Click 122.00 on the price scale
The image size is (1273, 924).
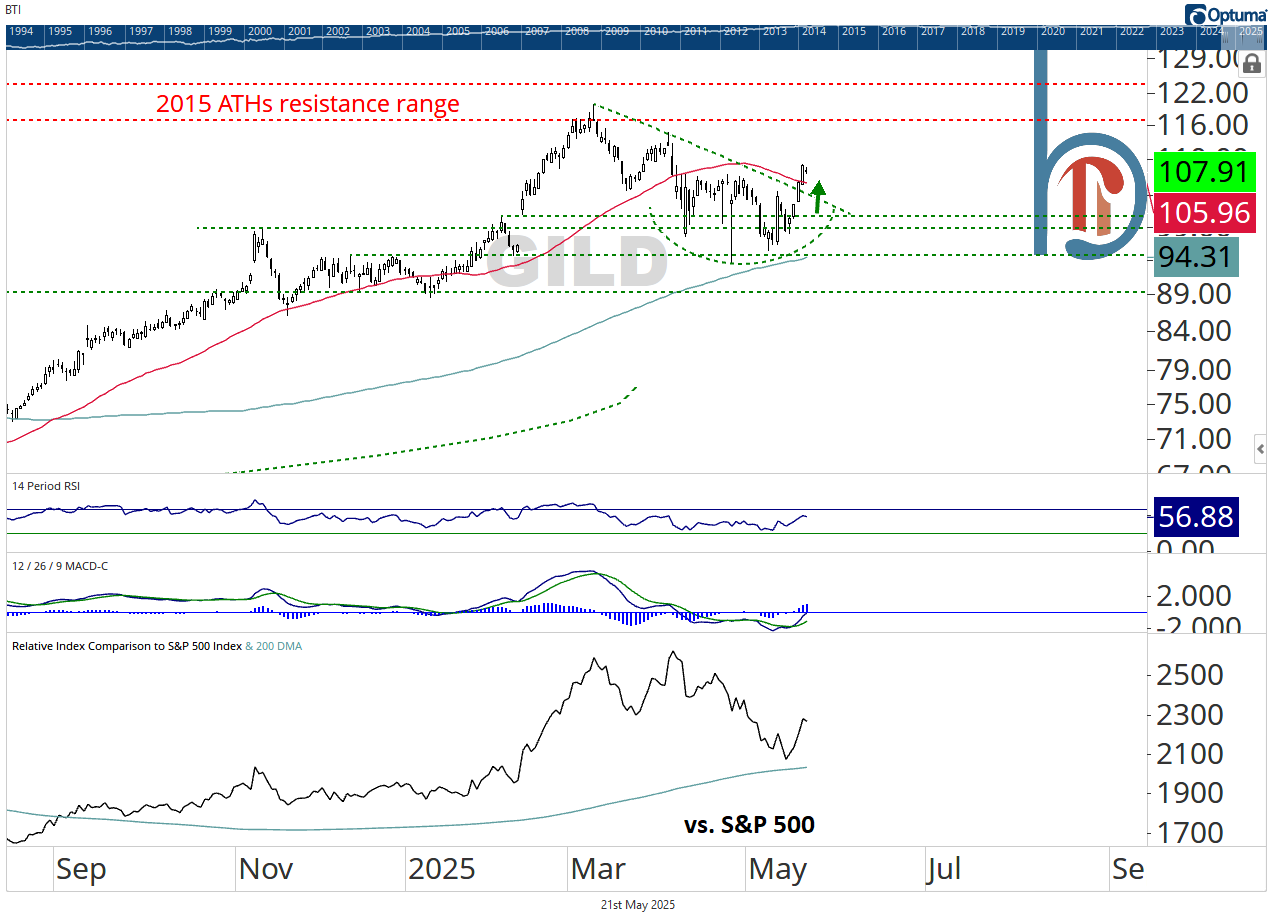point(1200,93)
